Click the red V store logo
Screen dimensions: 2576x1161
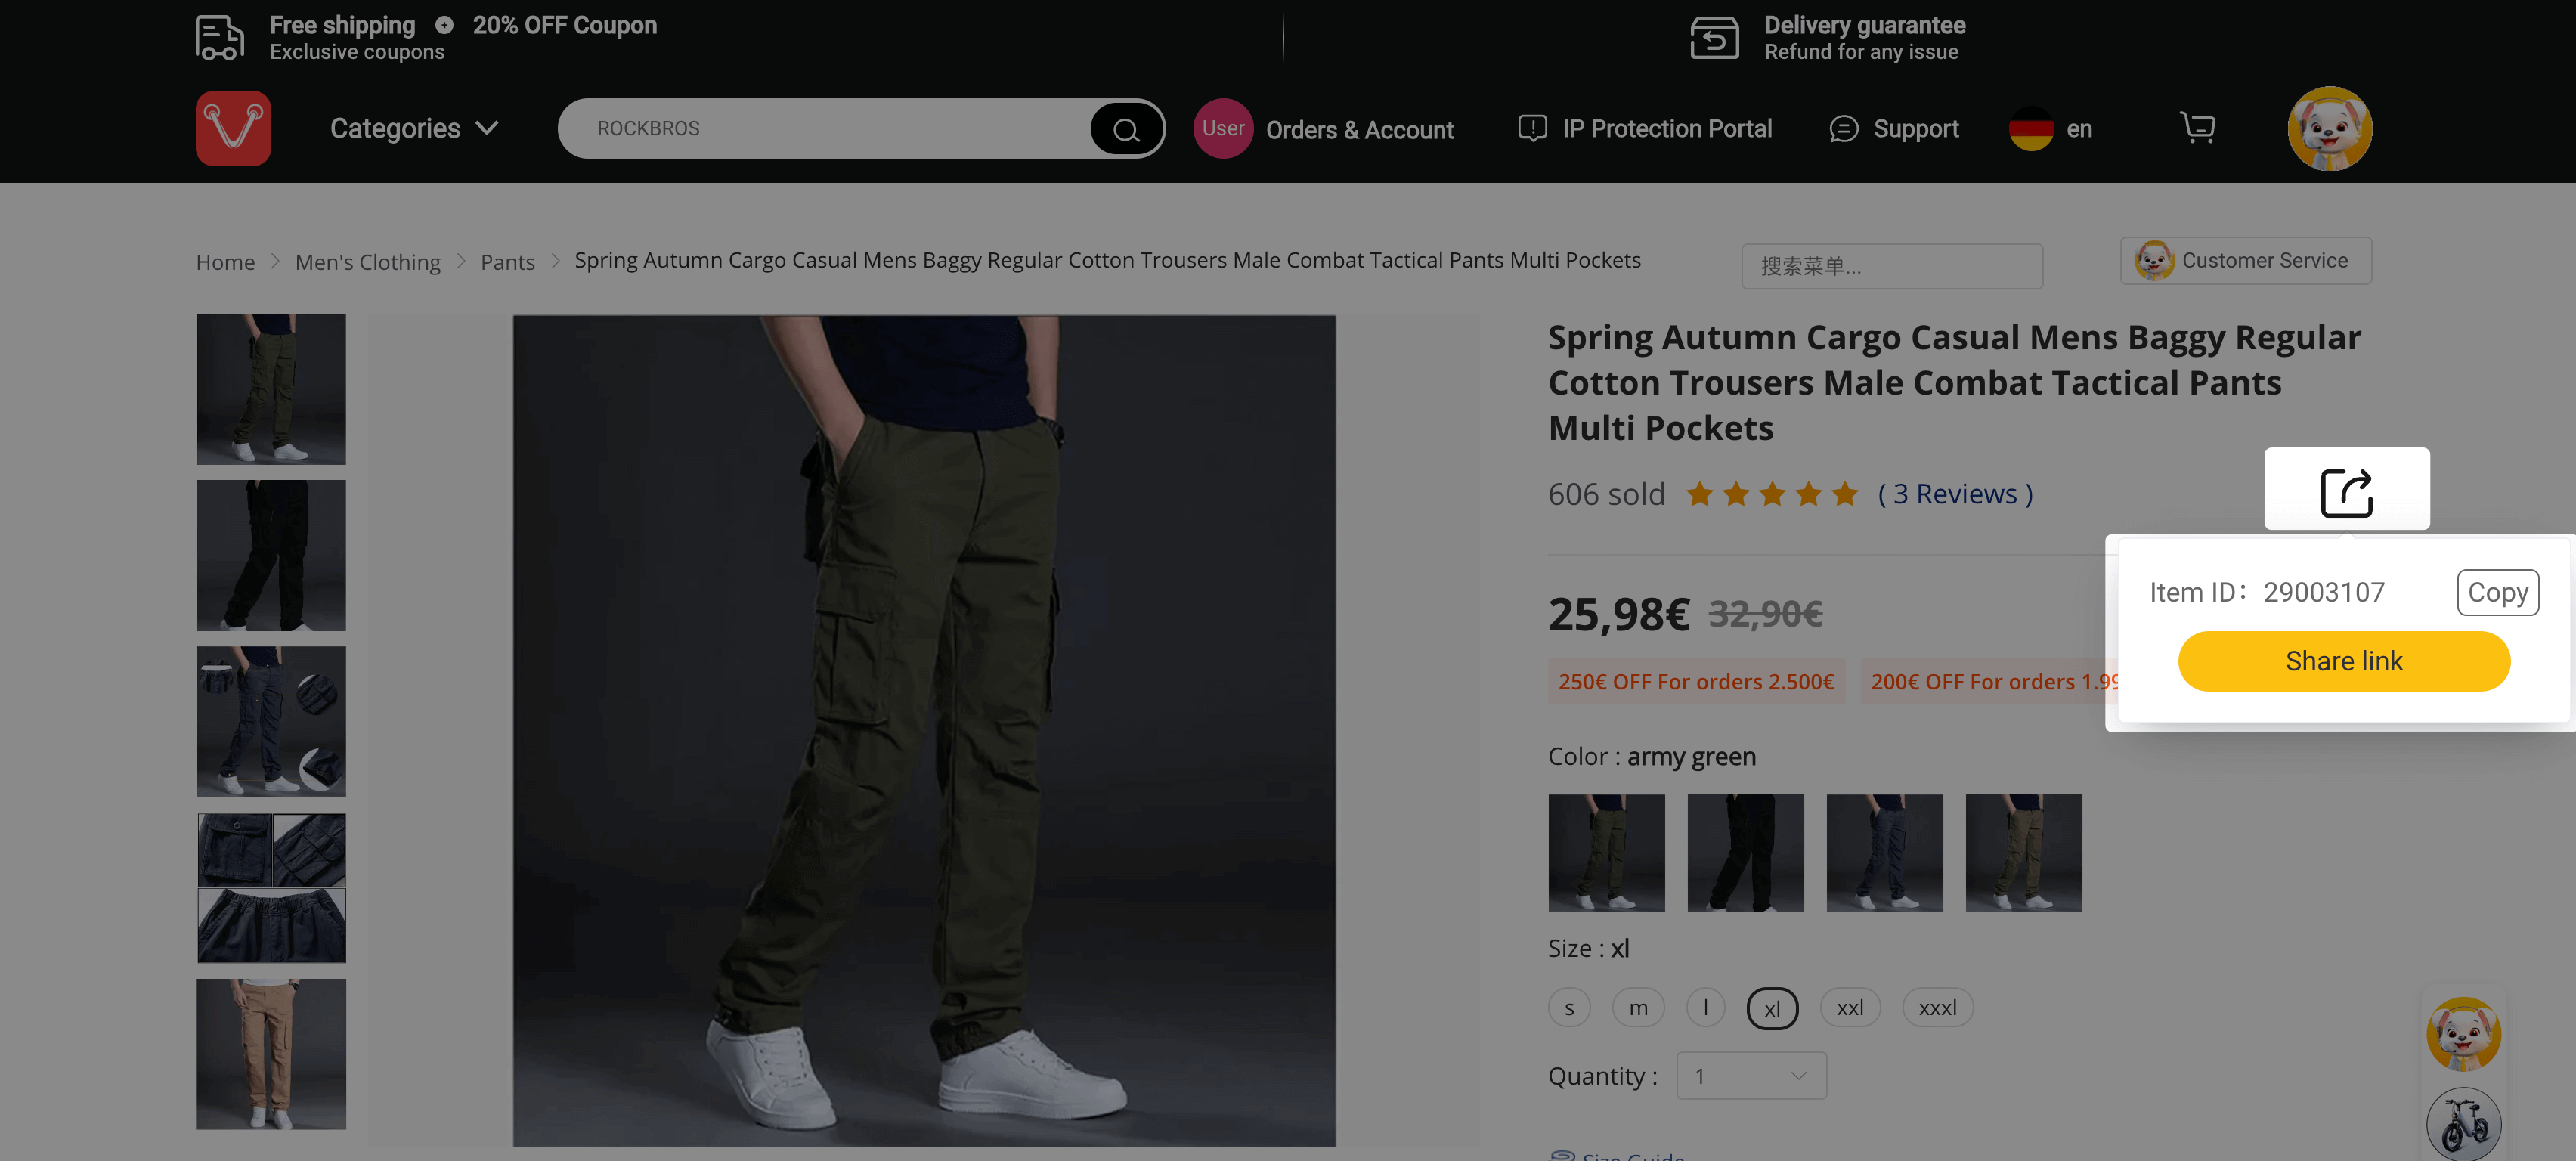pyautogui.click(x=233, y=128)
